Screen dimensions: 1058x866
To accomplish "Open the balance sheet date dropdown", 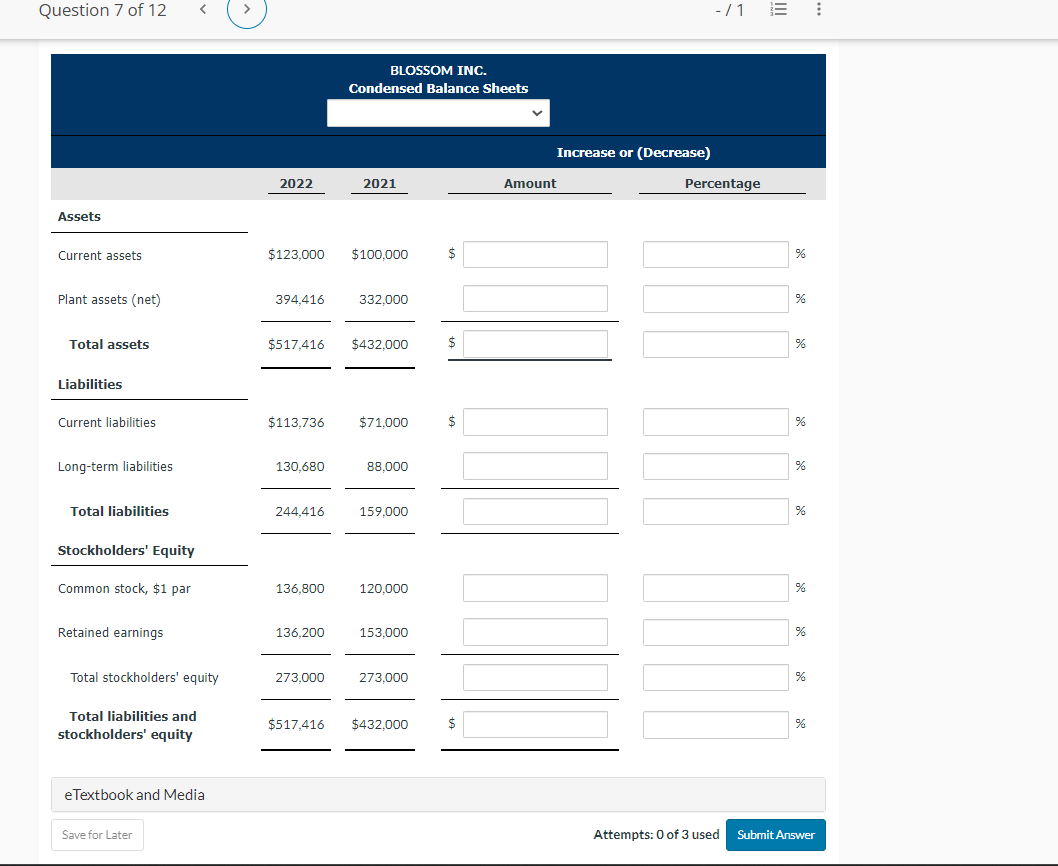I will click(438, 113).
